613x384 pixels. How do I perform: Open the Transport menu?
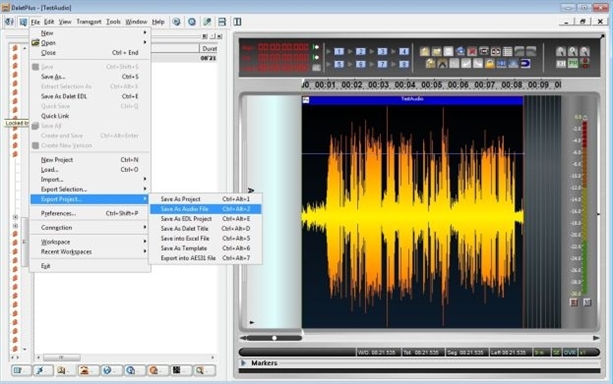click(89, 22)
